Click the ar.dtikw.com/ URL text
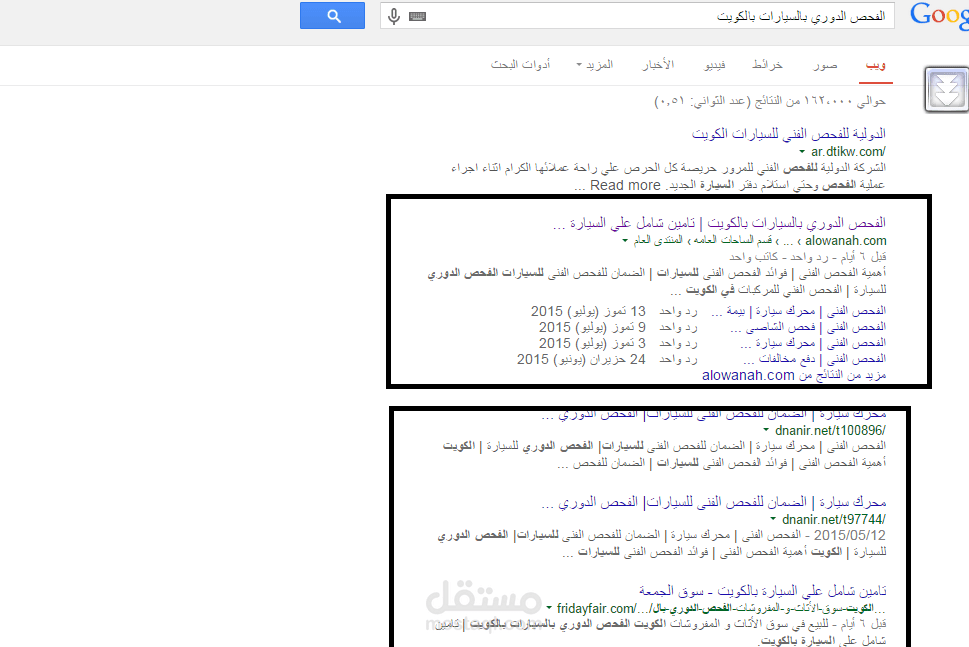969x647 pixels. (848, 151)
